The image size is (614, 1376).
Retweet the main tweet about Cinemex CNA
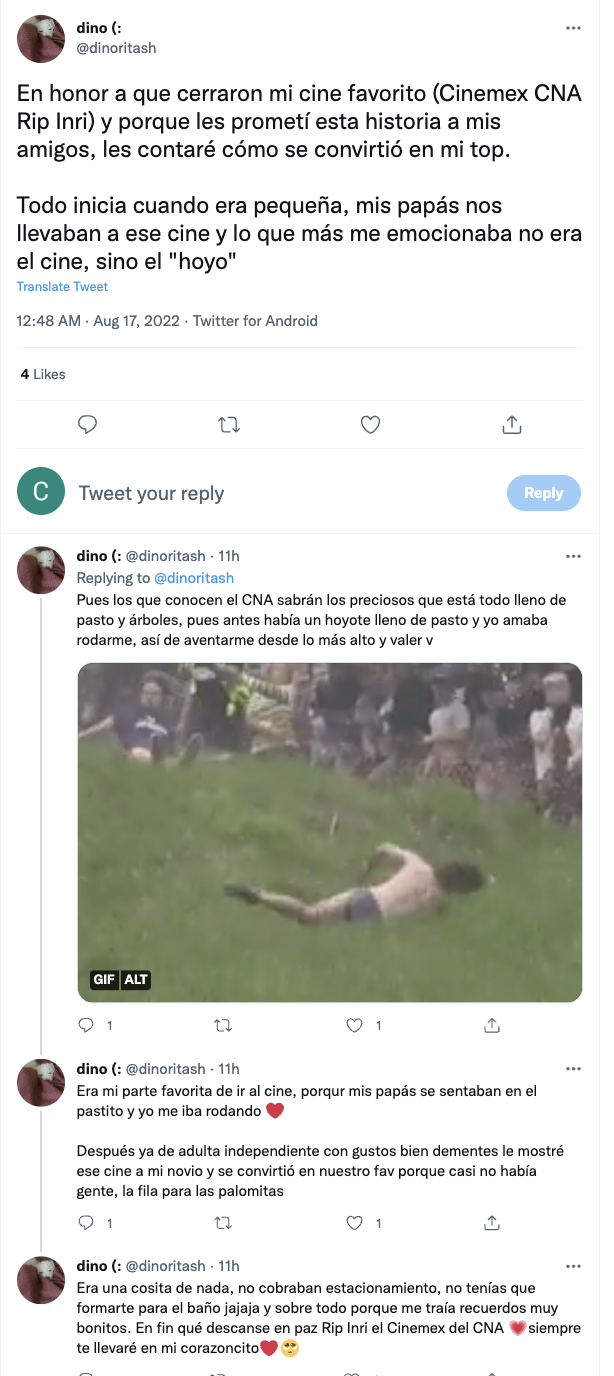[x=229, y=425]
